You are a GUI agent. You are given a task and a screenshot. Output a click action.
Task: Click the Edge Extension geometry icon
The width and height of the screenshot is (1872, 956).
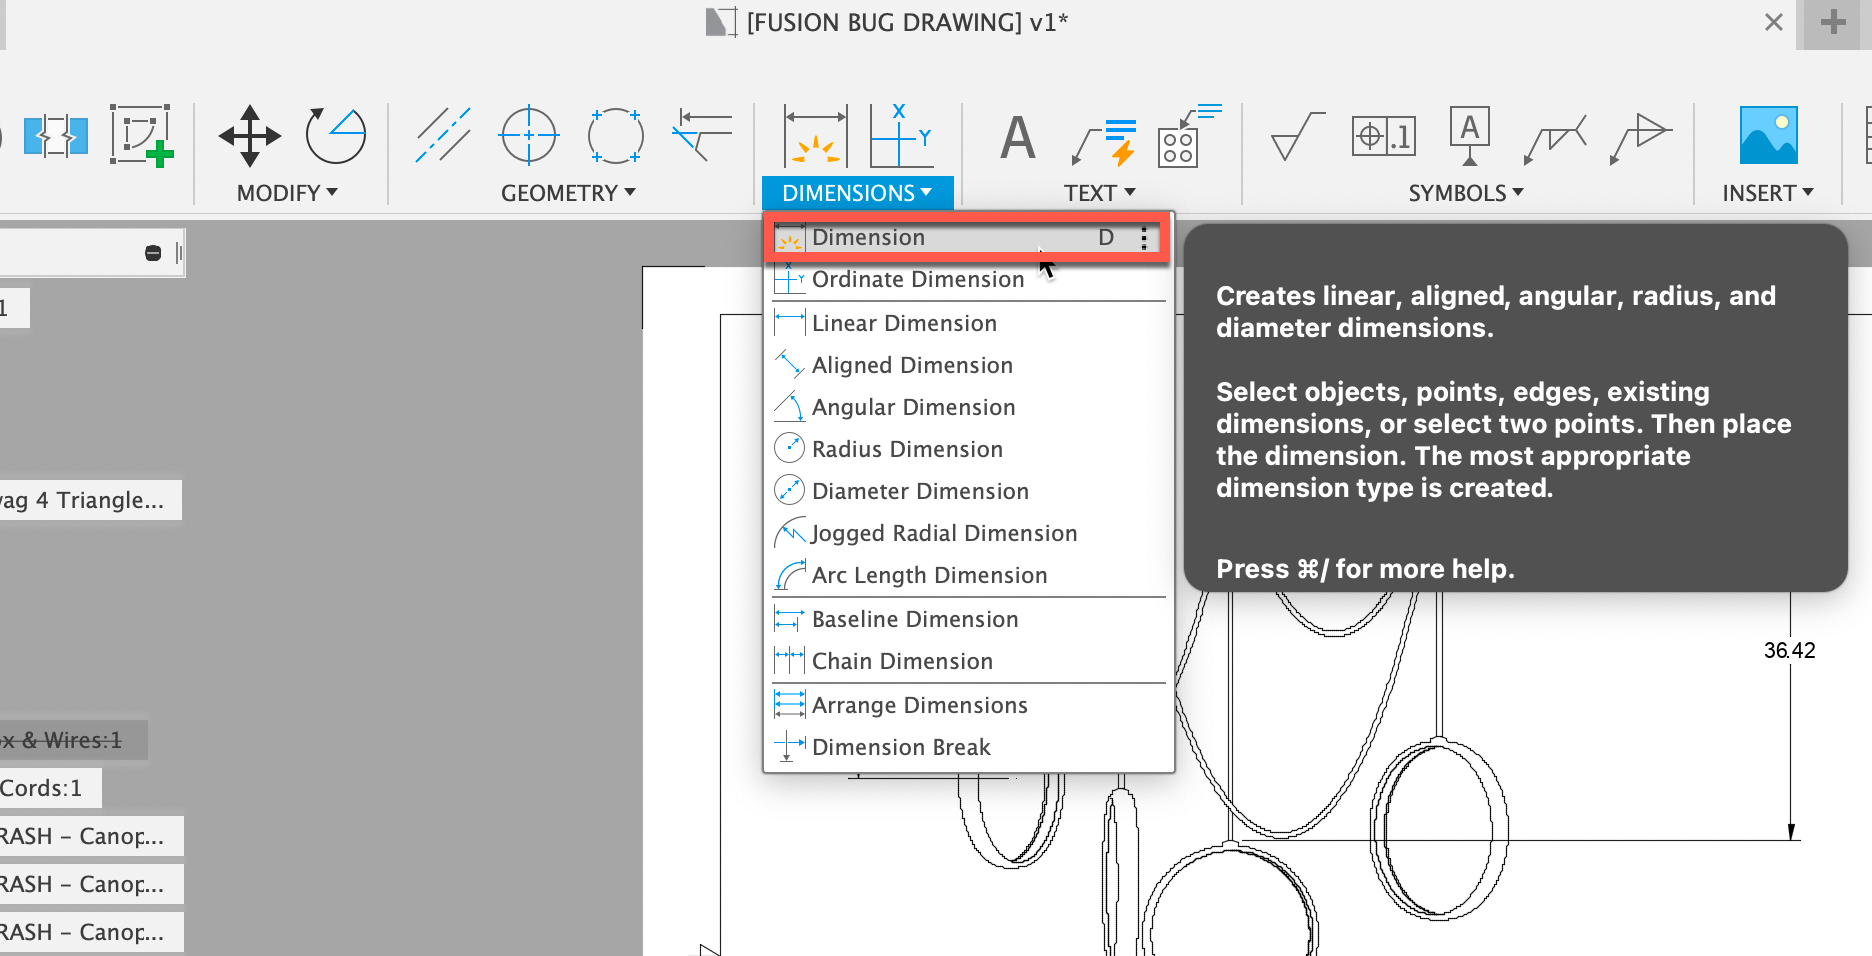(x=702, y=135)
